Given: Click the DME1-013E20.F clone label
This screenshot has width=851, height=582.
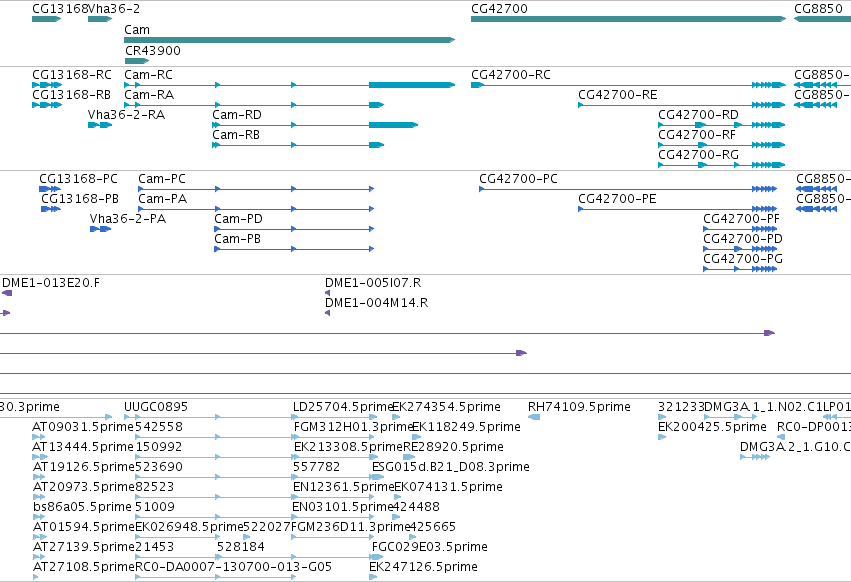Looking at the screenshot, I should [51, 283].
